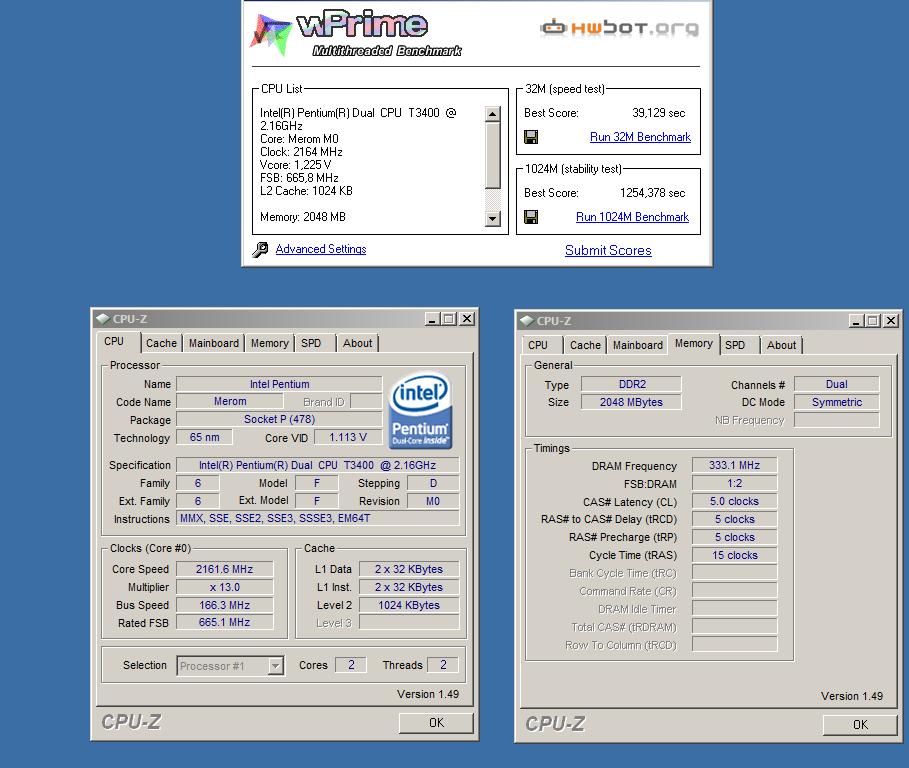Click the Core Speed value 2161.6 MHz
Viewport: 909px width, 768px height.
(224, 569)
